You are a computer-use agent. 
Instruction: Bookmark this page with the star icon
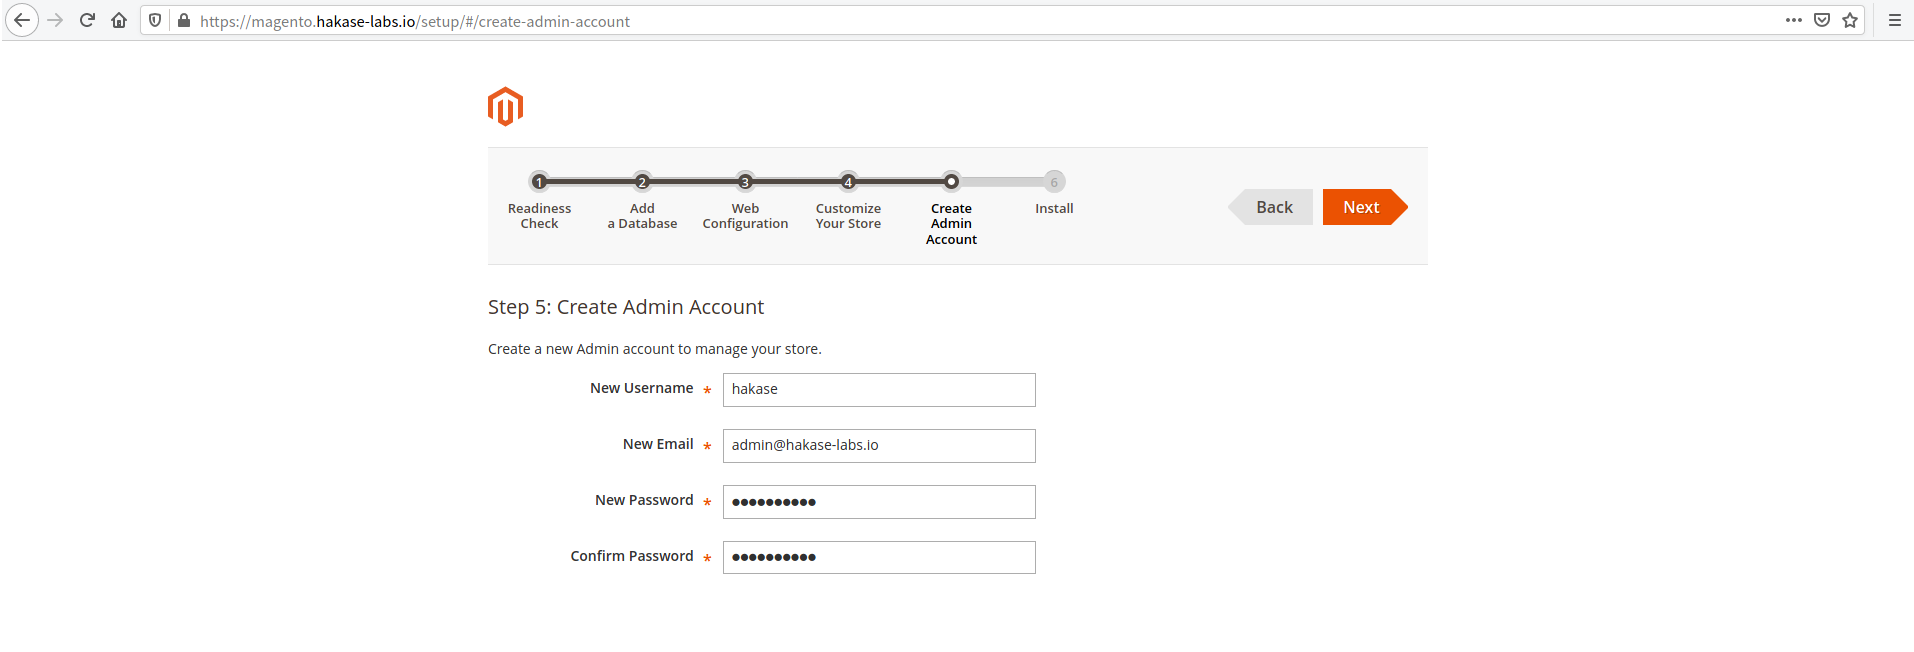point(1850,20)
